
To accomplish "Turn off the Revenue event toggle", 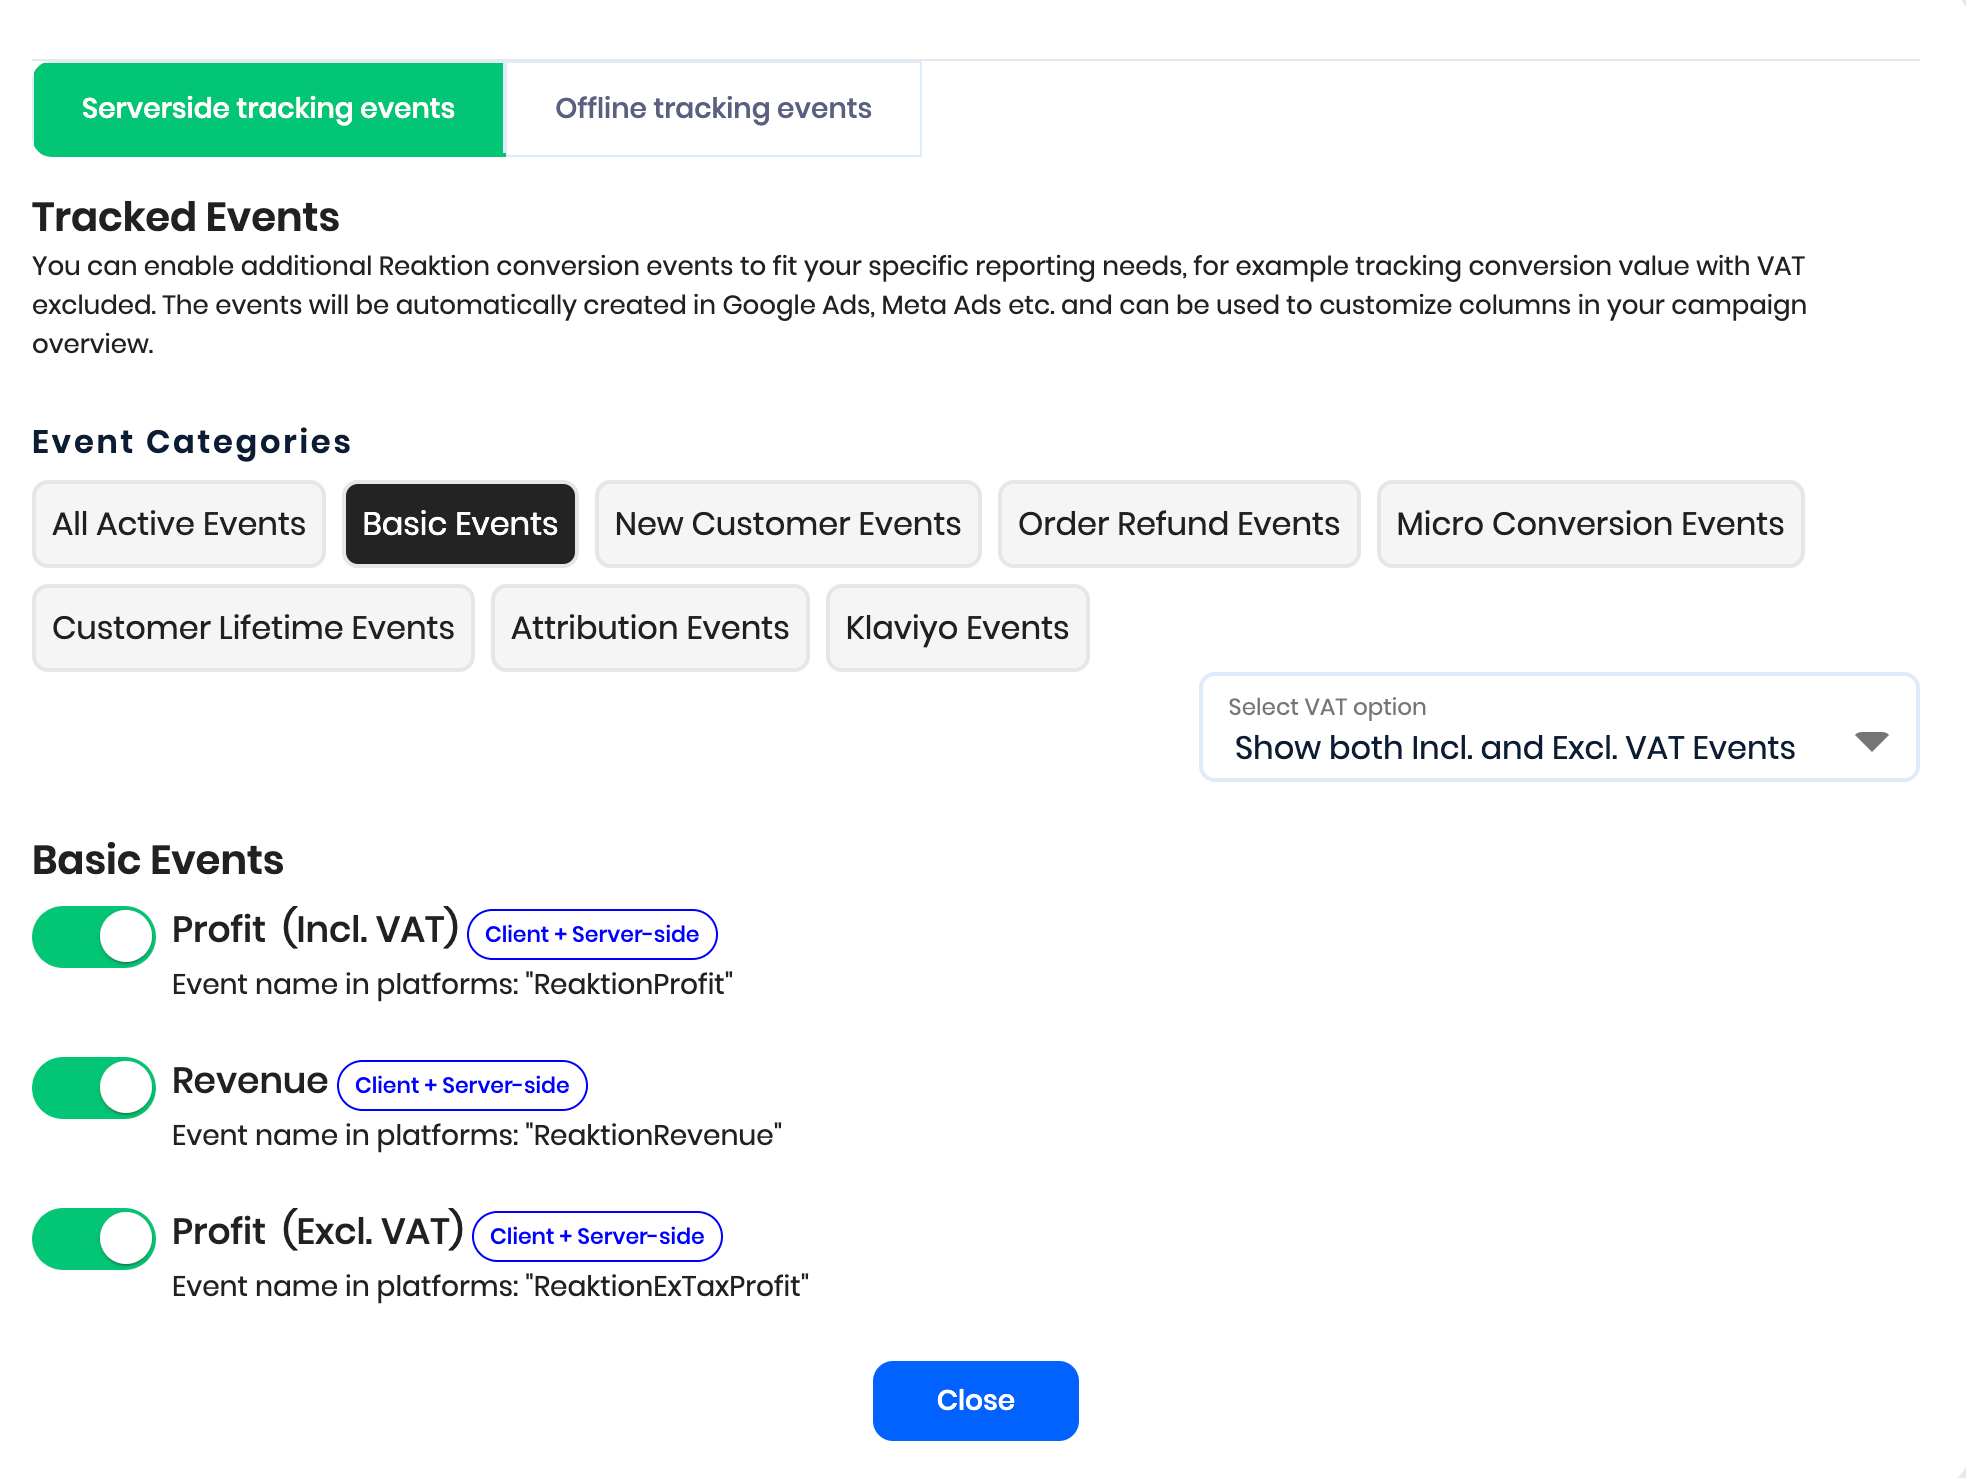I will coord(94,1088).
